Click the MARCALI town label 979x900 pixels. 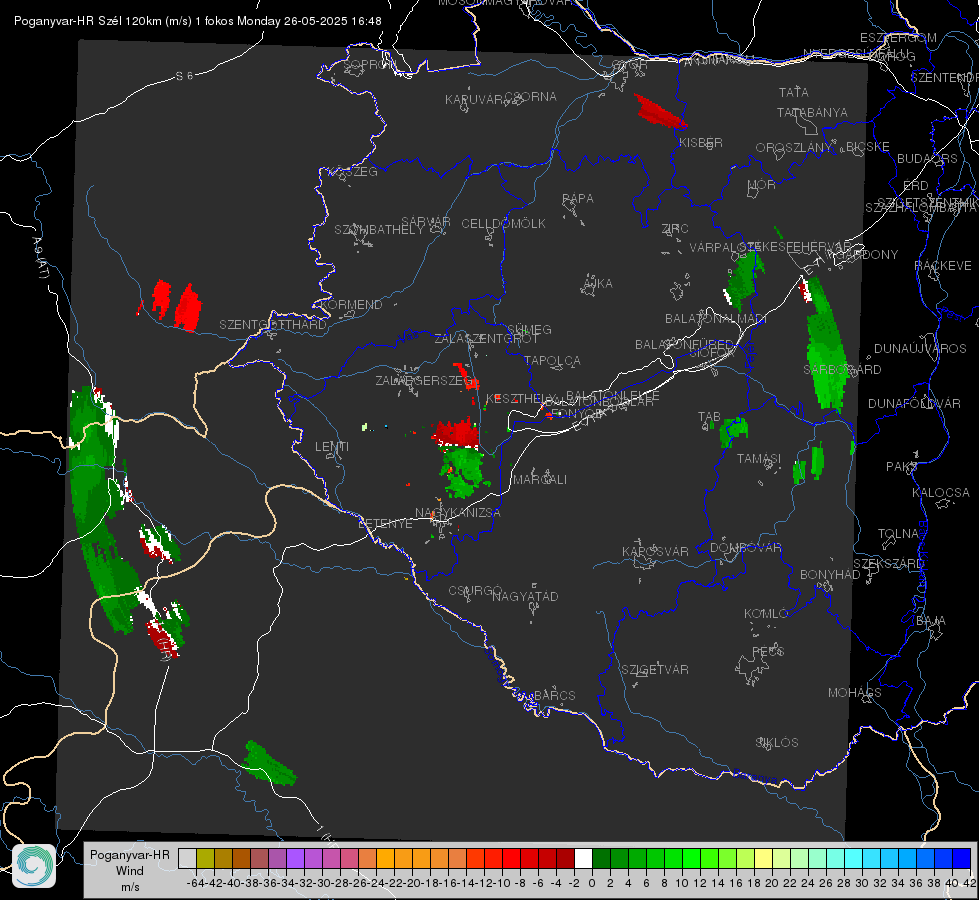[540, 480]
